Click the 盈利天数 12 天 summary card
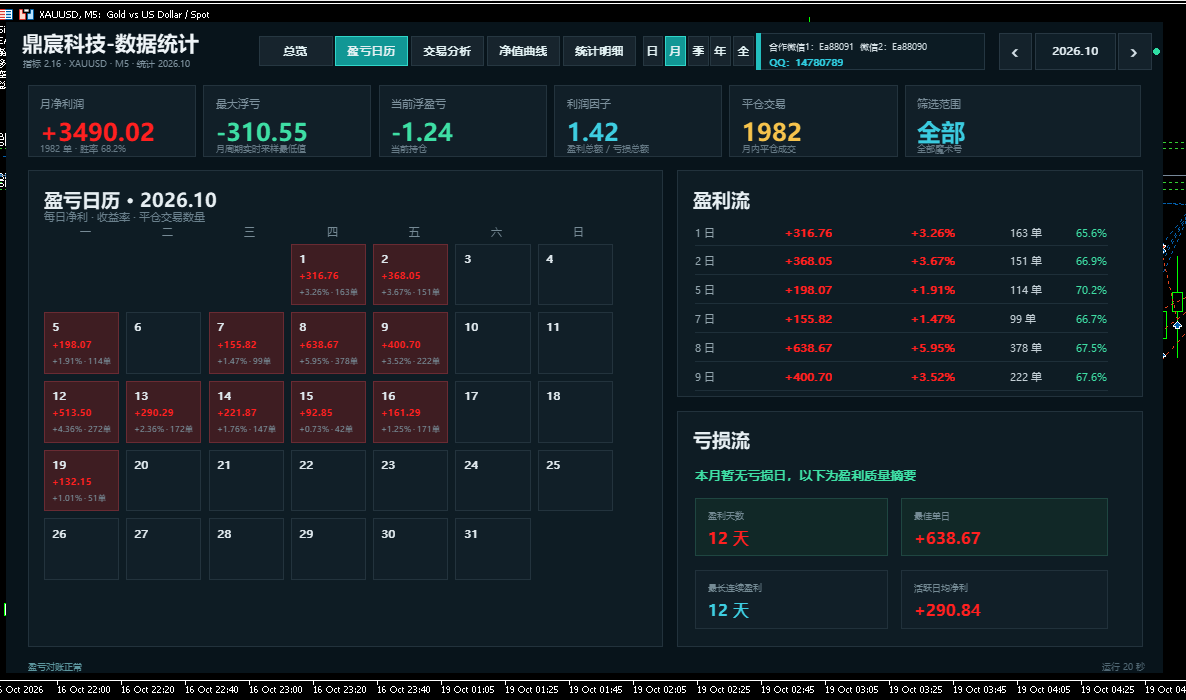This screenshot has width=1186, height=700. [791, 527]
